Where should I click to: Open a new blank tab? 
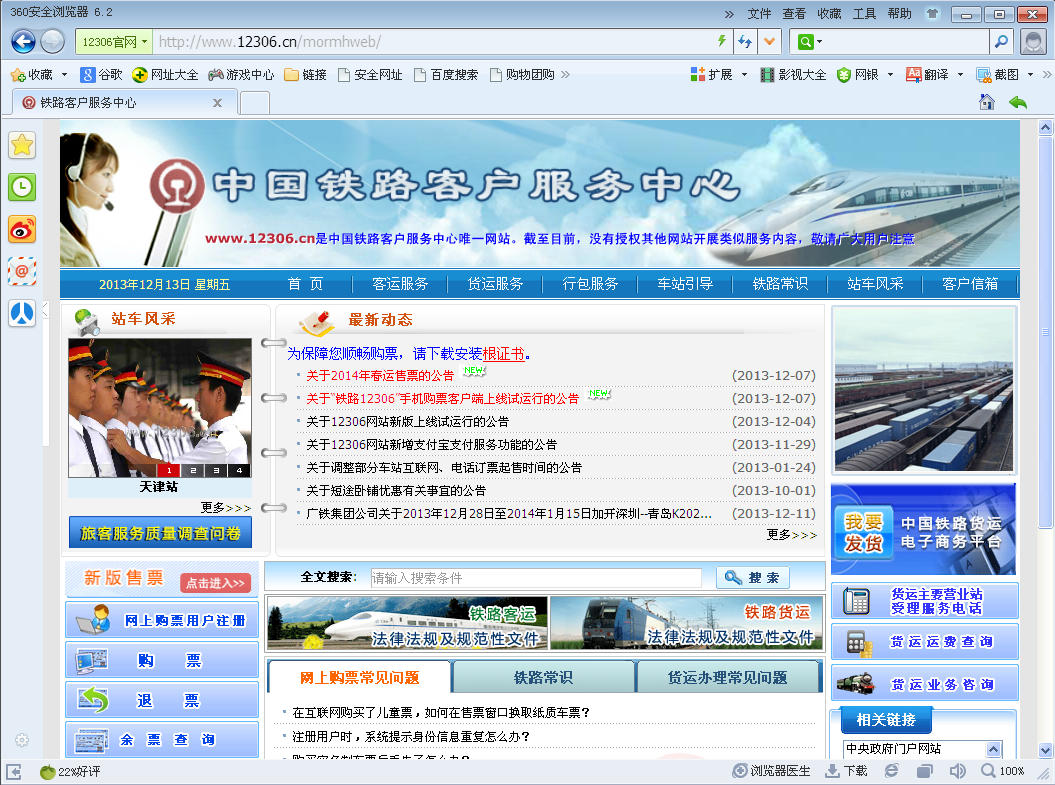pos(255,103)
